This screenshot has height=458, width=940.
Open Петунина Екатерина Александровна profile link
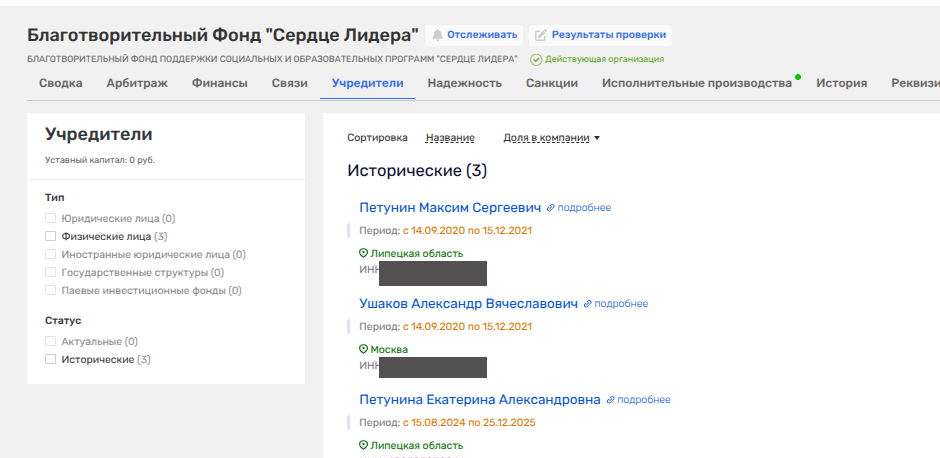(480, 399)
